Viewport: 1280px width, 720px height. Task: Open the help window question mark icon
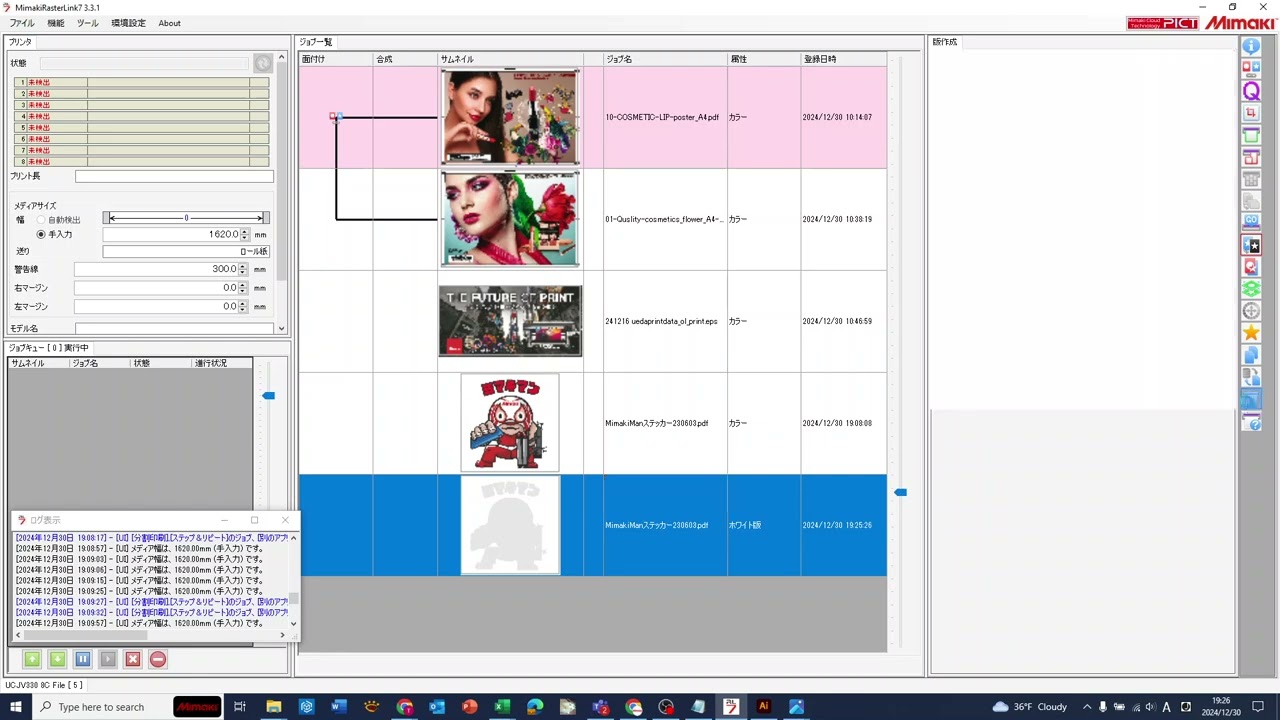tap(1251, 422)
